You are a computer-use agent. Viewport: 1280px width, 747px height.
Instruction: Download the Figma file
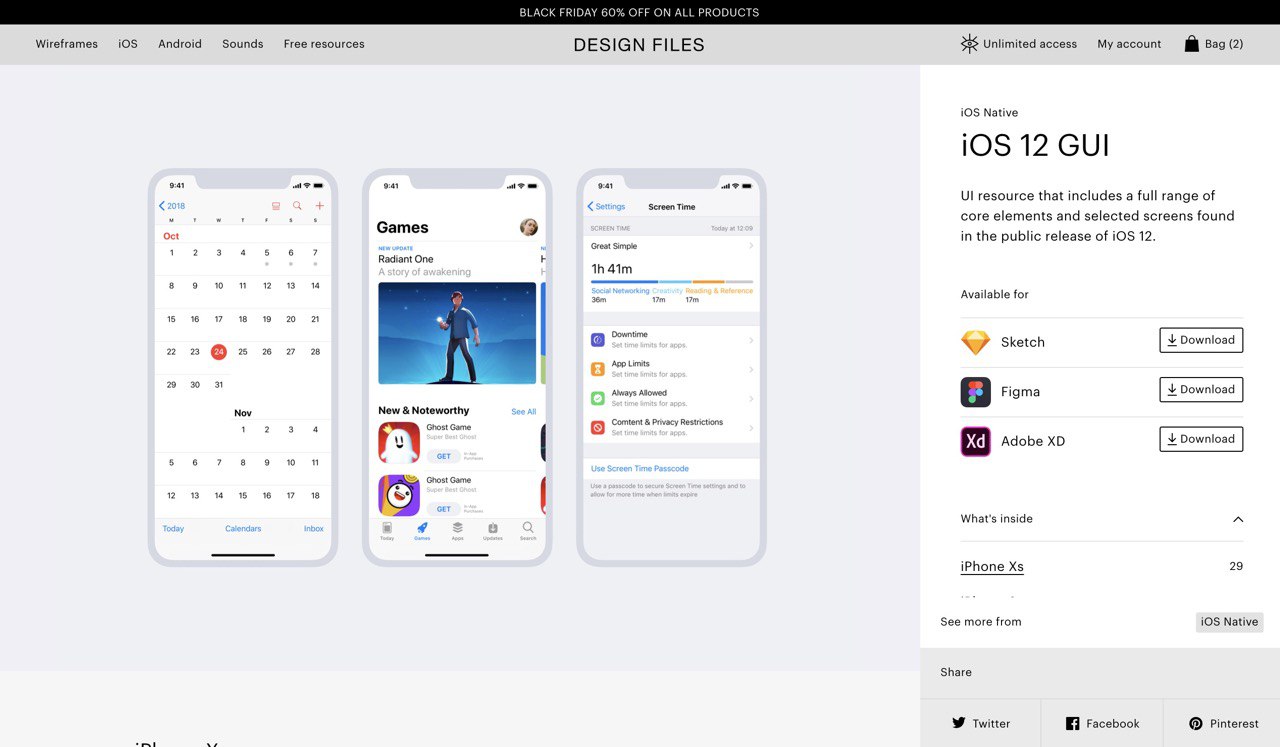[1201, 389]
